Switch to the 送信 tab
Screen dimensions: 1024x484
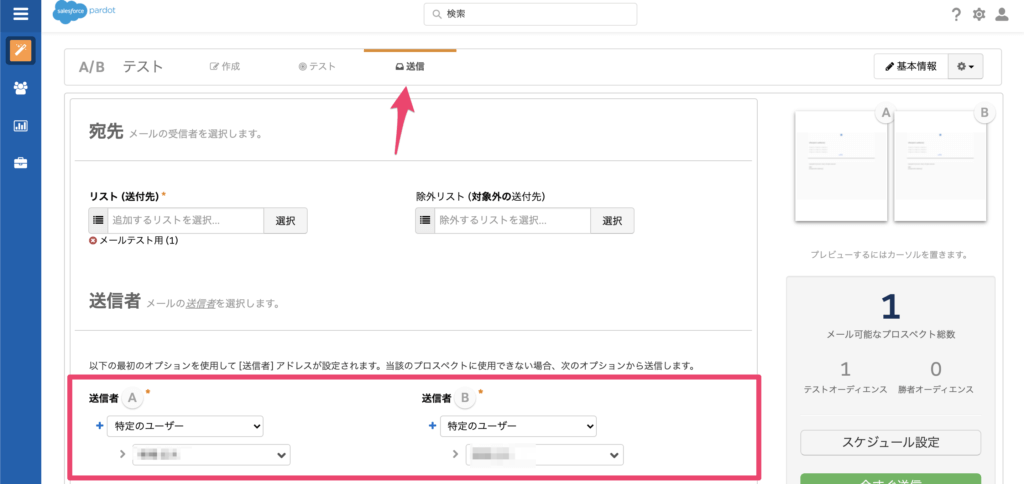(409, 66)
